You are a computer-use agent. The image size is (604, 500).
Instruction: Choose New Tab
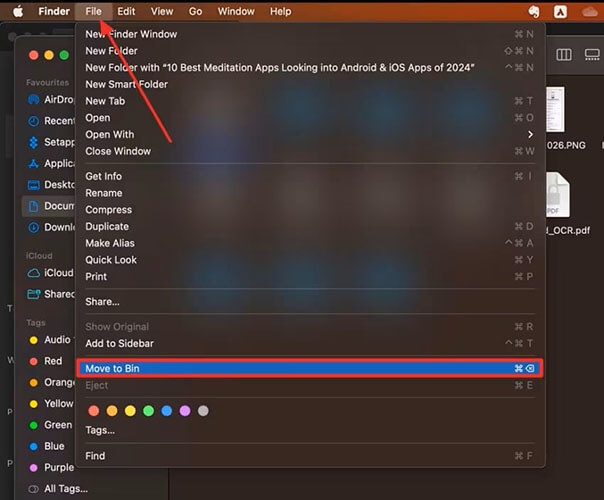(x=310, y=101)
